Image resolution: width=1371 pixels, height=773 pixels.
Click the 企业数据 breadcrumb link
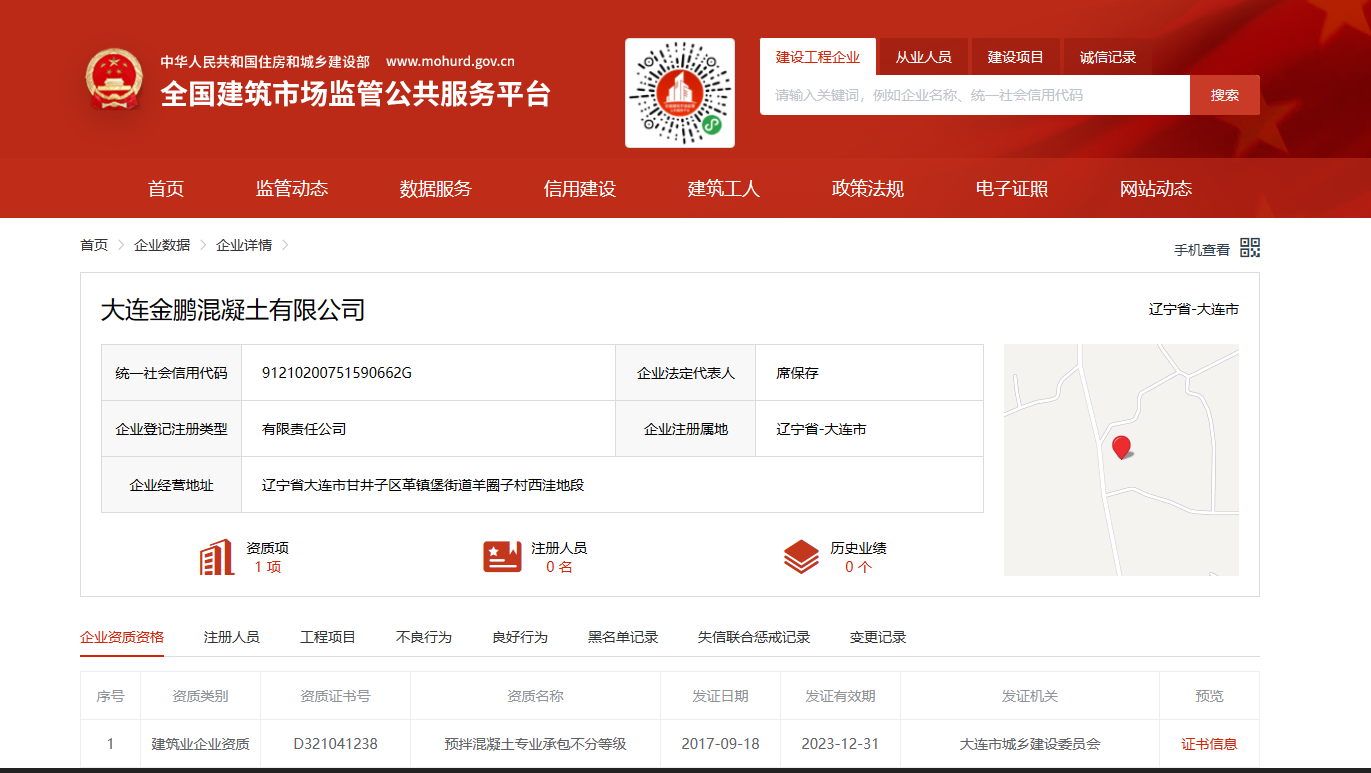(162, 245)
